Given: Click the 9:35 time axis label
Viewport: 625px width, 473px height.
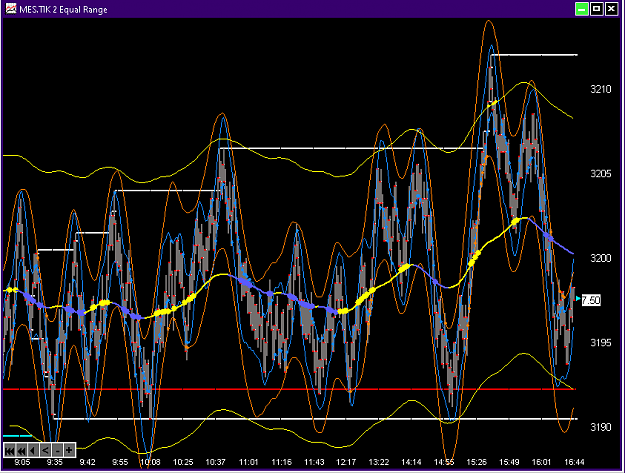Looking at the screenshot, I should pyautogui.click(x=55, y=462).
